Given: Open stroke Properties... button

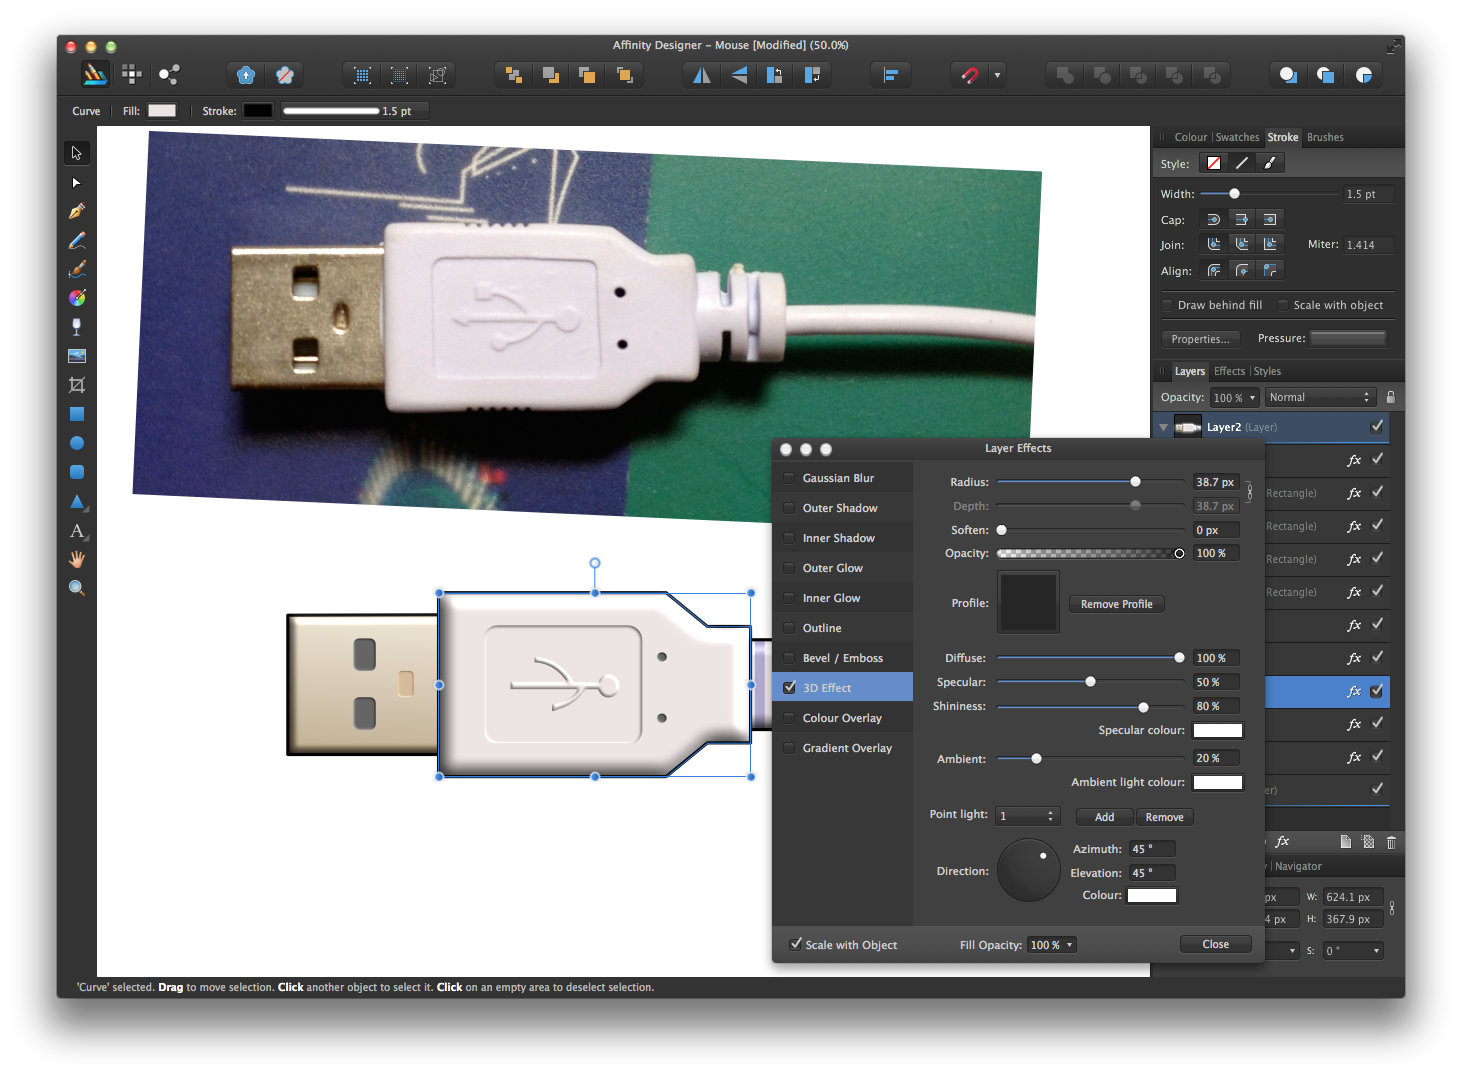Looking at the screenshot, I should pyautogui.click(x=1200, y=339).
